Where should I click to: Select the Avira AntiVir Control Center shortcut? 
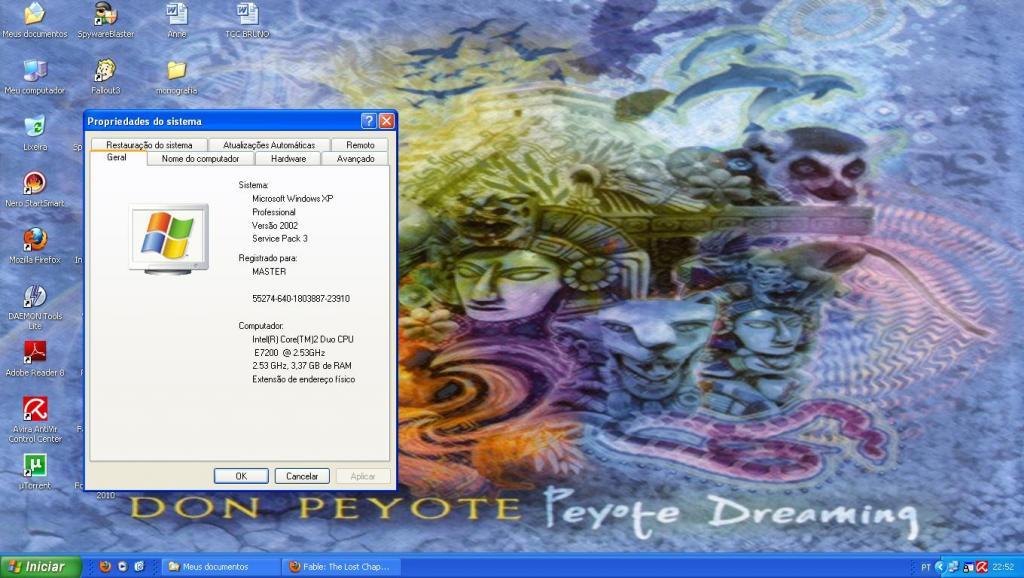(35, 420)
